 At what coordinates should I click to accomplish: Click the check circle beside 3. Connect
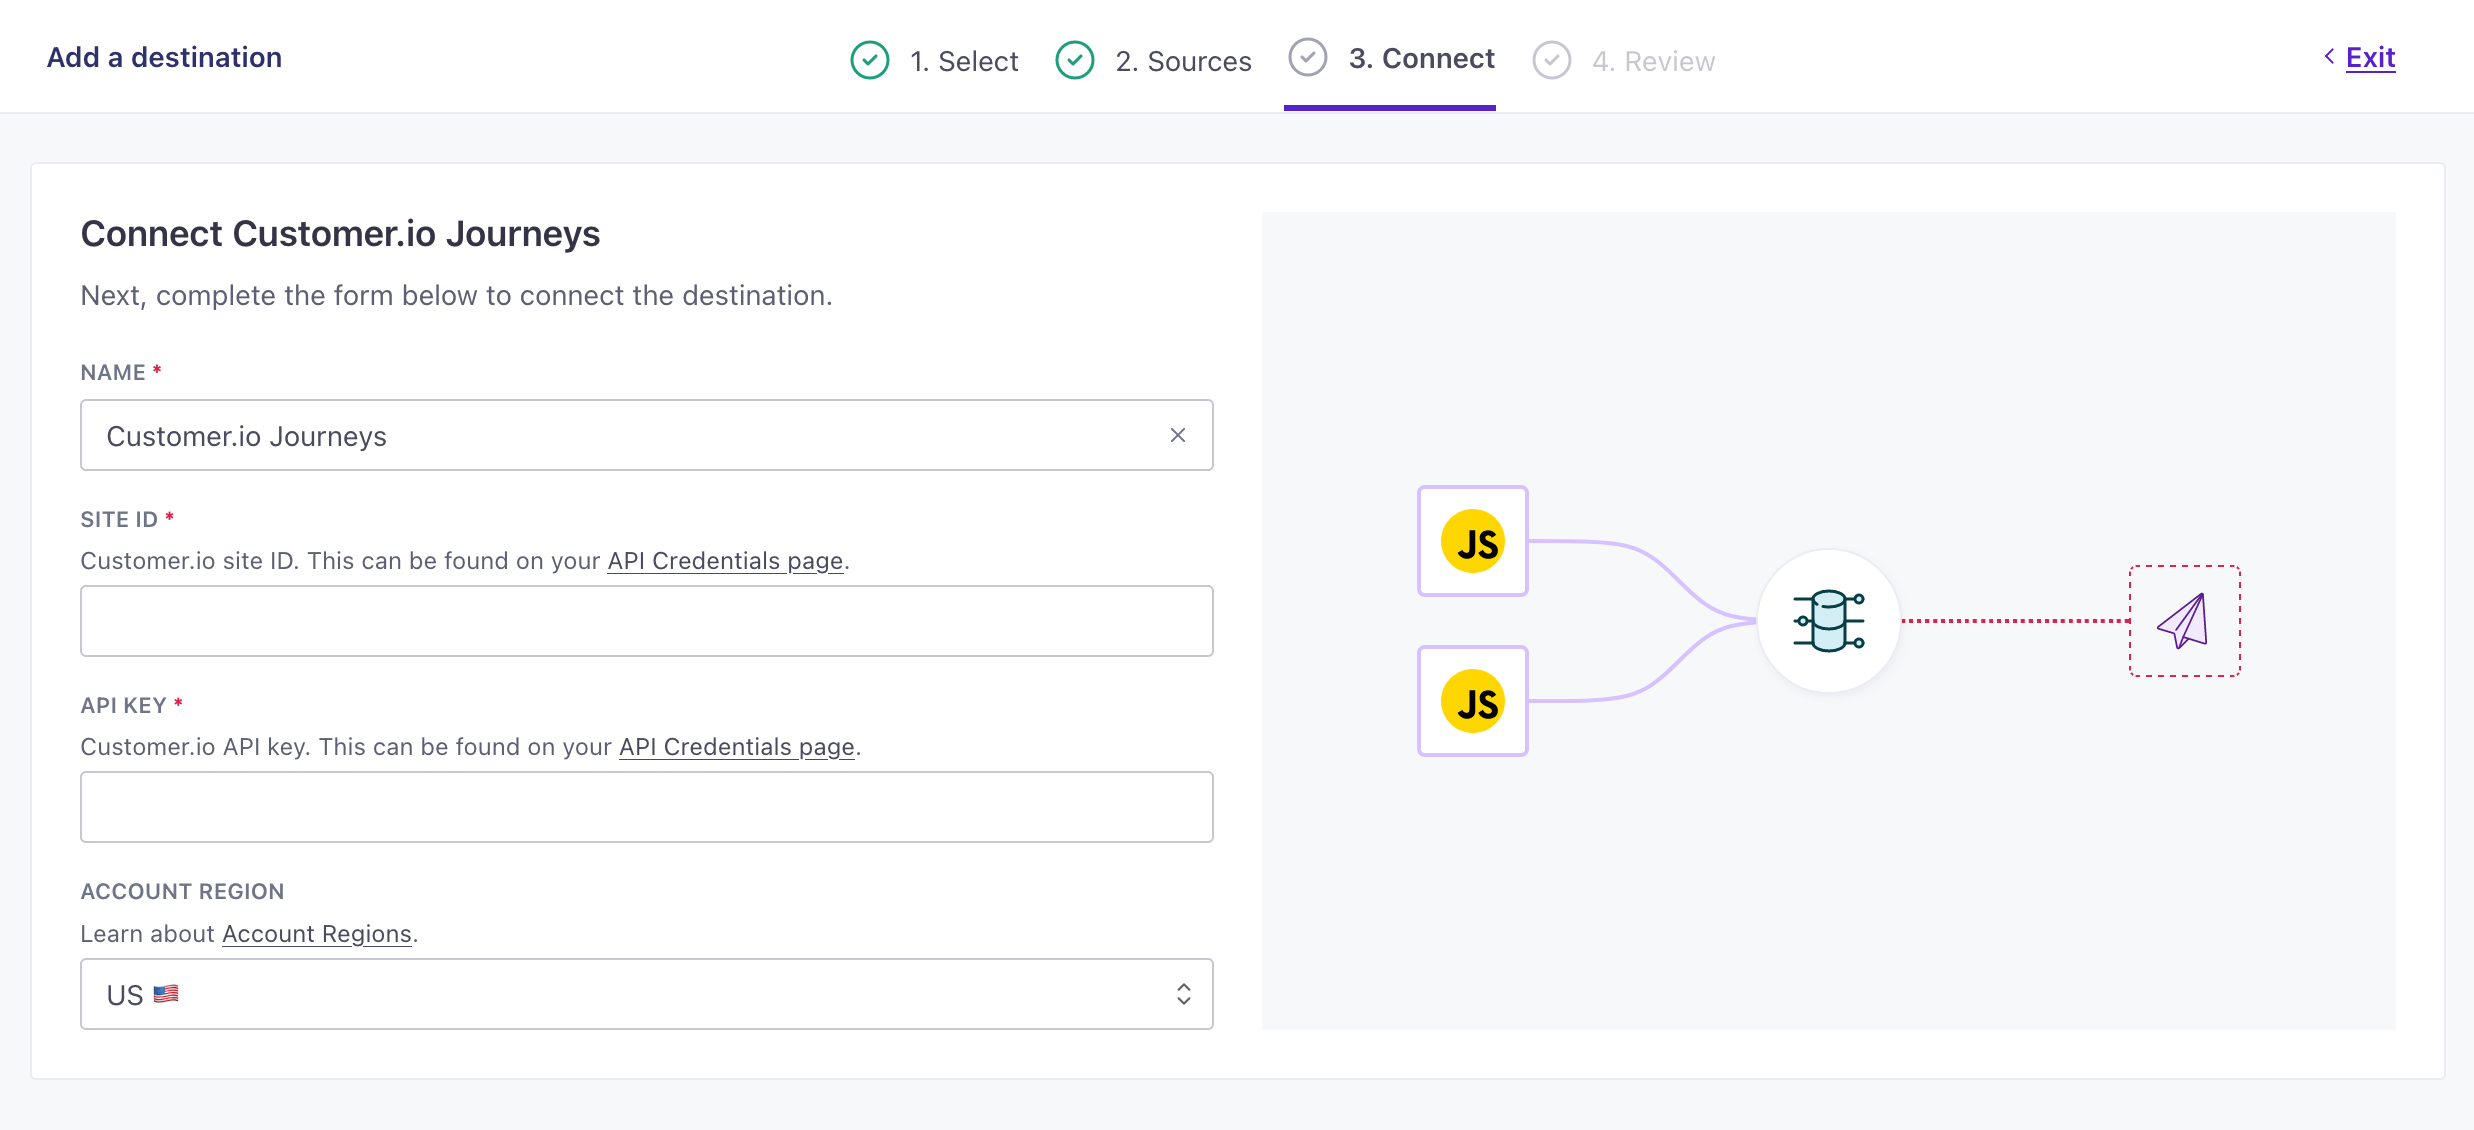[x=1307, y=58]
